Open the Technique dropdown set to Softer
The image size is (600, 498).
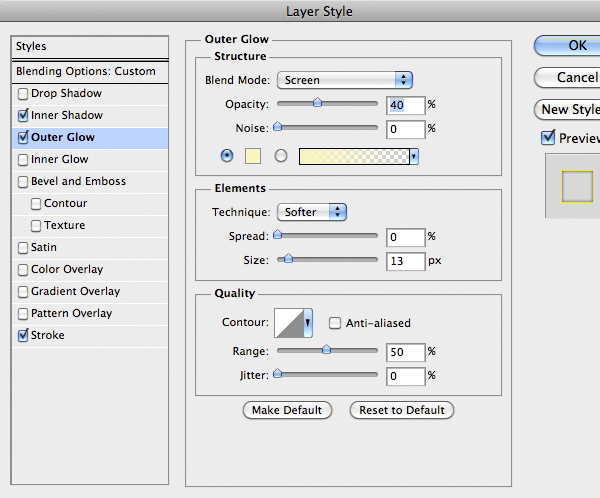[x=310, y=212]
